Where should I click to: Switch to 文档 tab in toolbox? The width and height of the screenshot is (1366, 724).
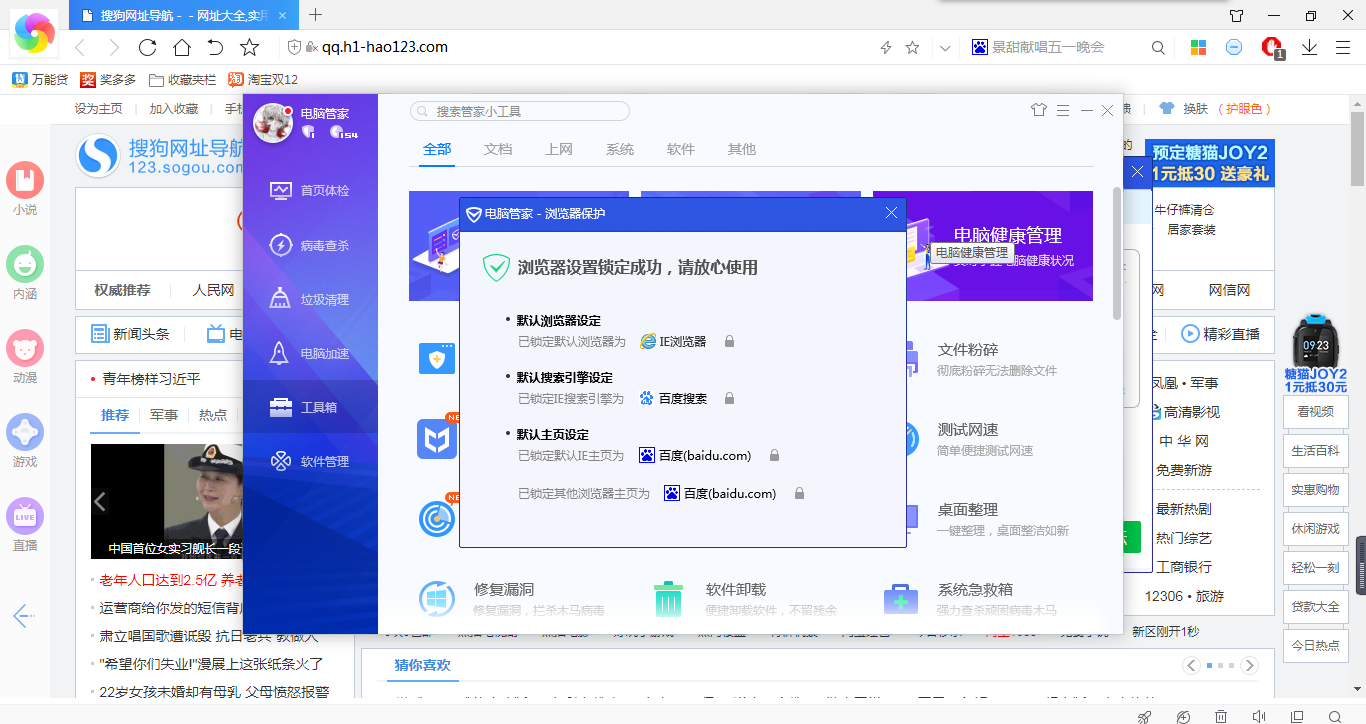(x=498, y=149)
